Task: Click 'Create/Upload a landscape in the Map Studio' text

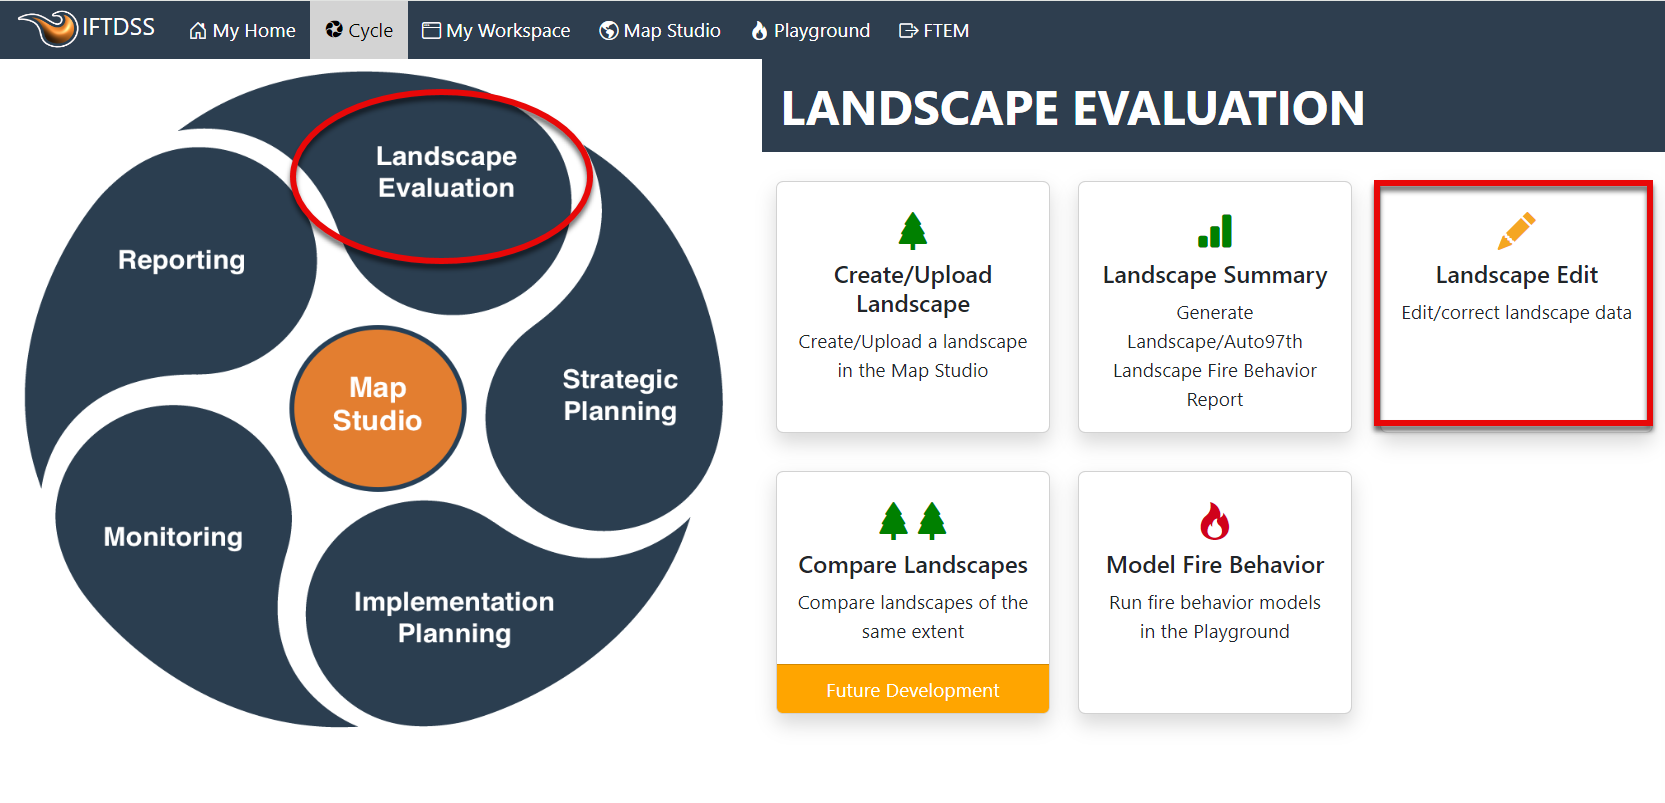Action: pos(913,356)
